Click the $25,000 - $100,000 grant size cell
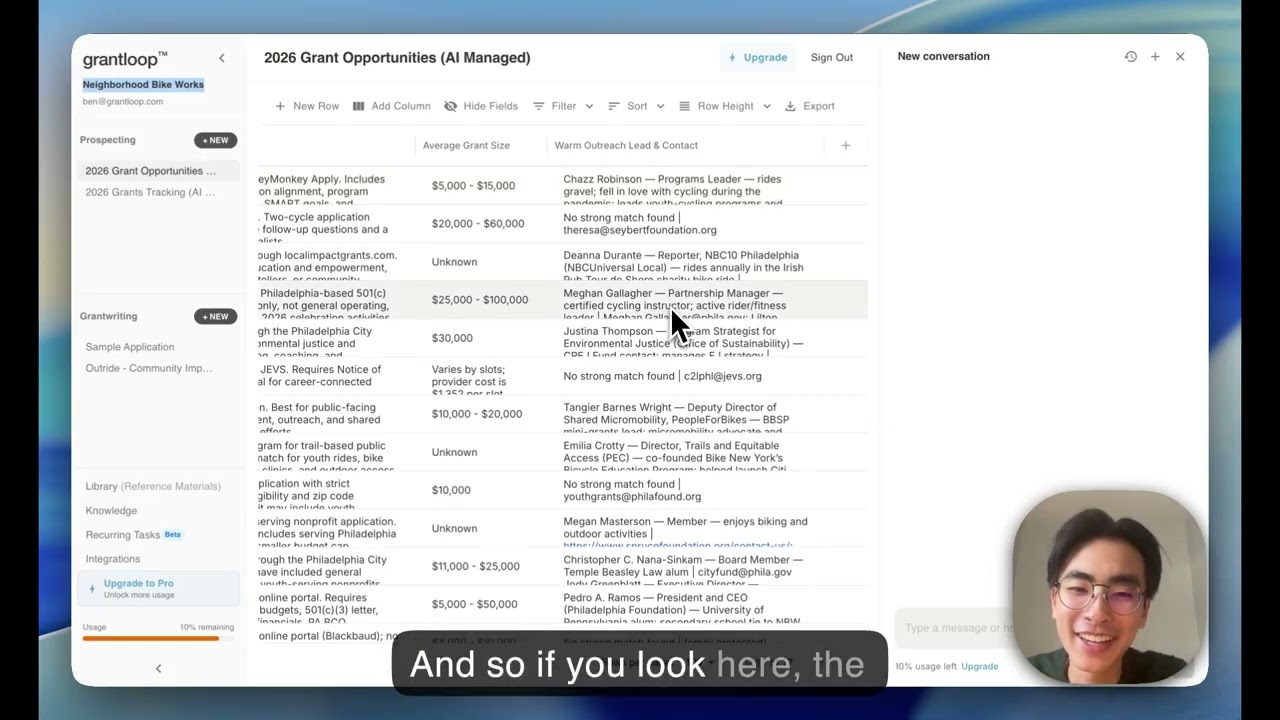This screenshot has width=1280, height=720. [481, 300]
